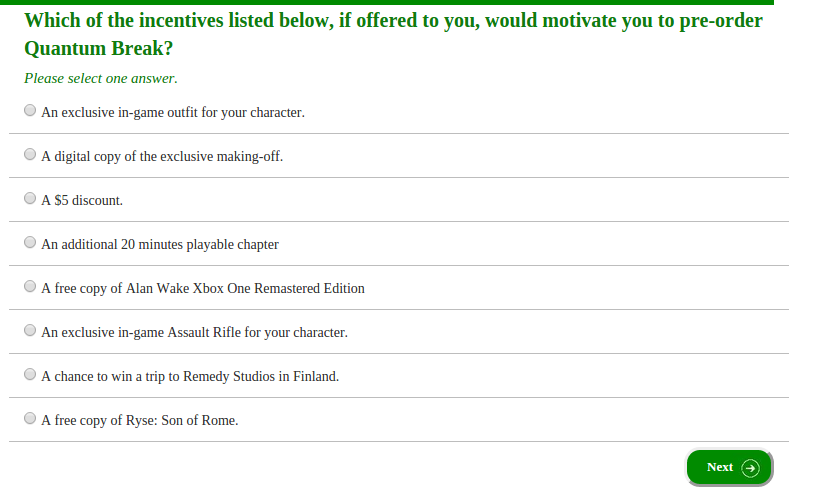Pick the additional 20 minutes chapter radio
Viewport: 822px width, 502px height.
pos(30,242)
